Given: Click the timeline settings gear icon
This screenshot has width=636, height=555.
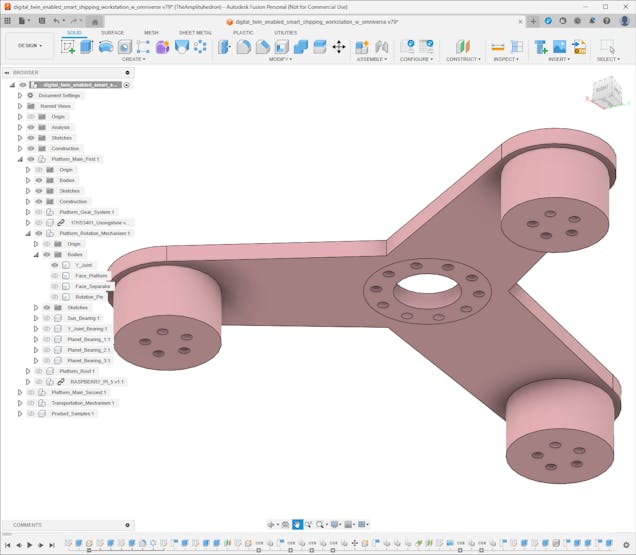Looking at the screenshot, I should [x=627, y=545].
